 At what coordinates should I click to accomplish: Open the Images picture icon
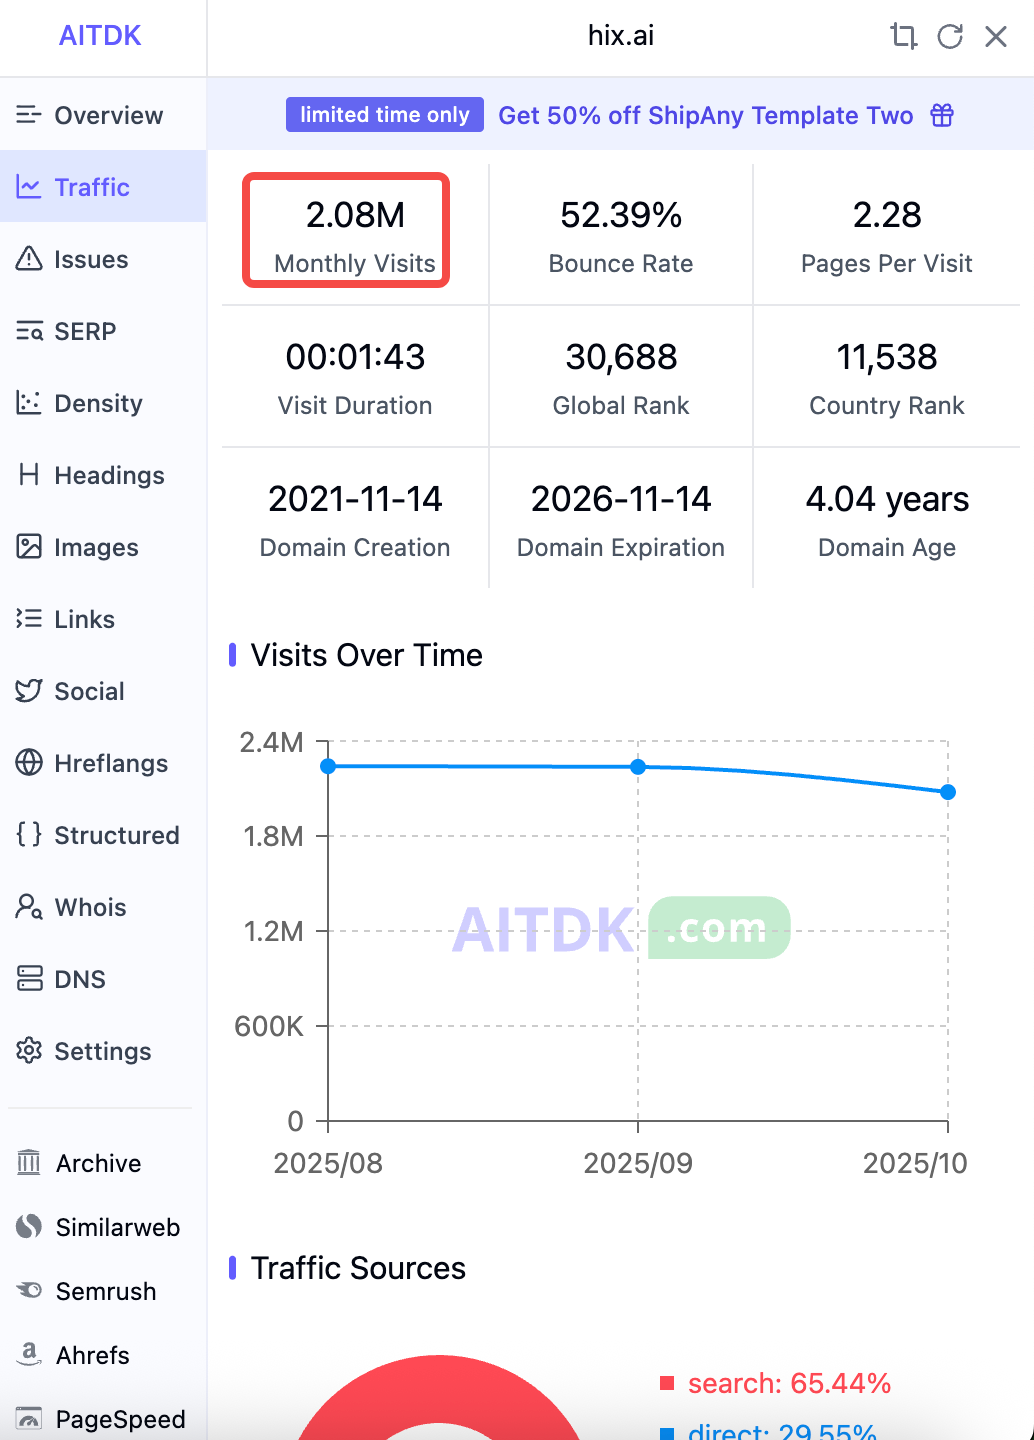point(29,547)
